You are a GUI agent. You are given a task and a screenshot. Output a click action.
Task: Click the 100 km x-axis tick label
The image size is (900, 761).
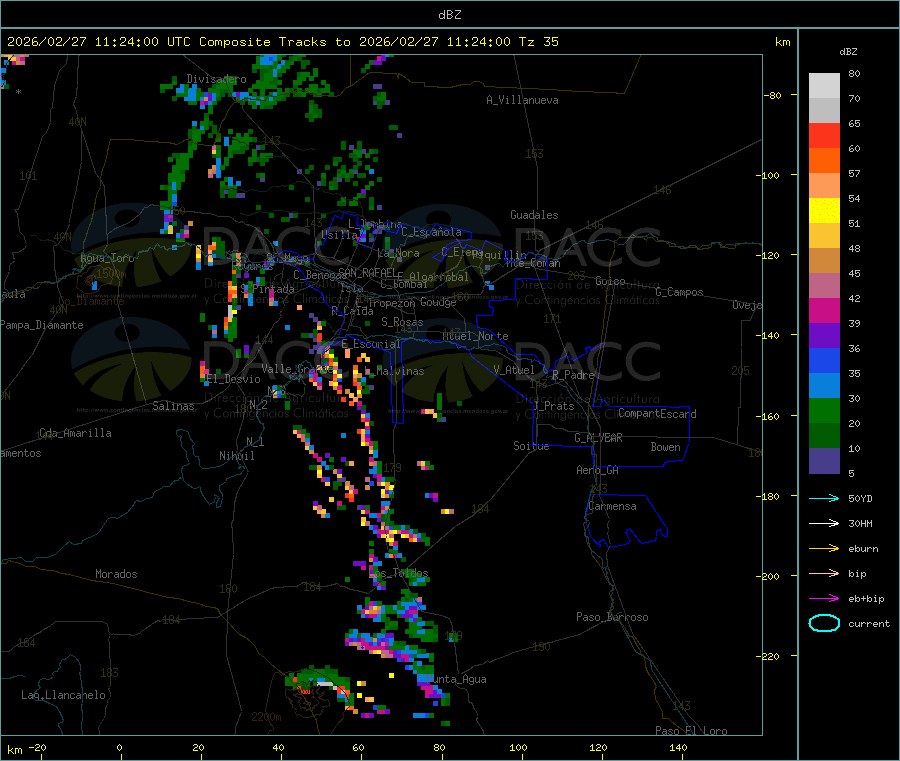[x=518, y=747]
